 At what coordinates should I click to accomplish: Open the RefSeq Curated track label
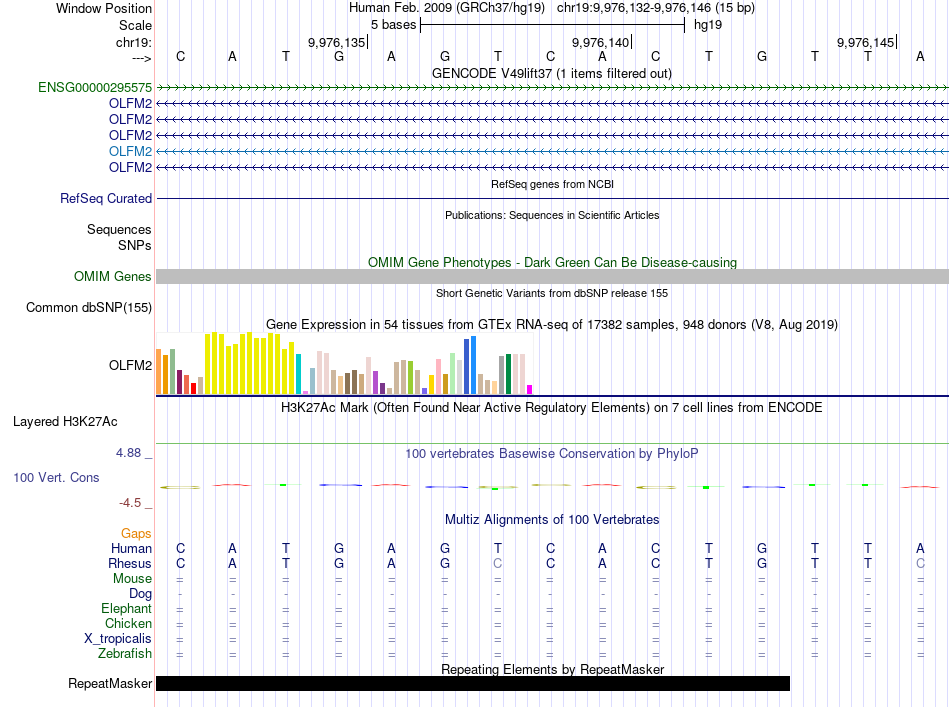click(106, 199)
